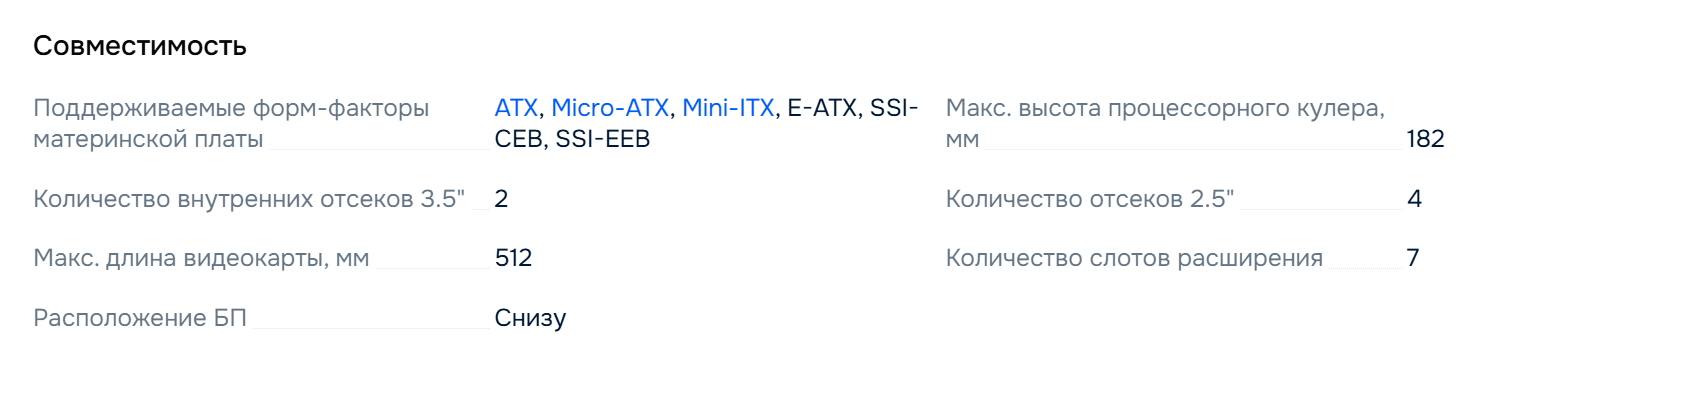Follow the Micro-ATX link
This screenshot has height=400, width=1703.
pos(610,108)
